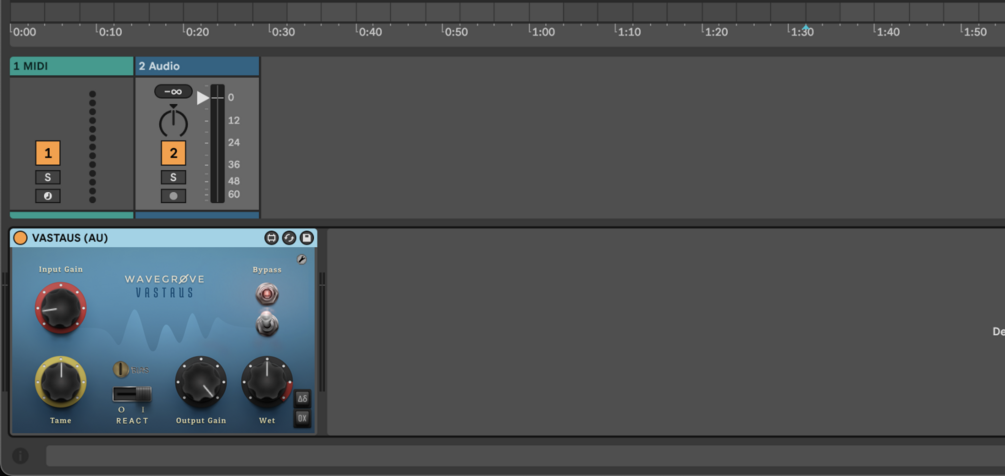Click the 2 Audio volume fader handle
The image size is (1005, 476).
point(204,98)
